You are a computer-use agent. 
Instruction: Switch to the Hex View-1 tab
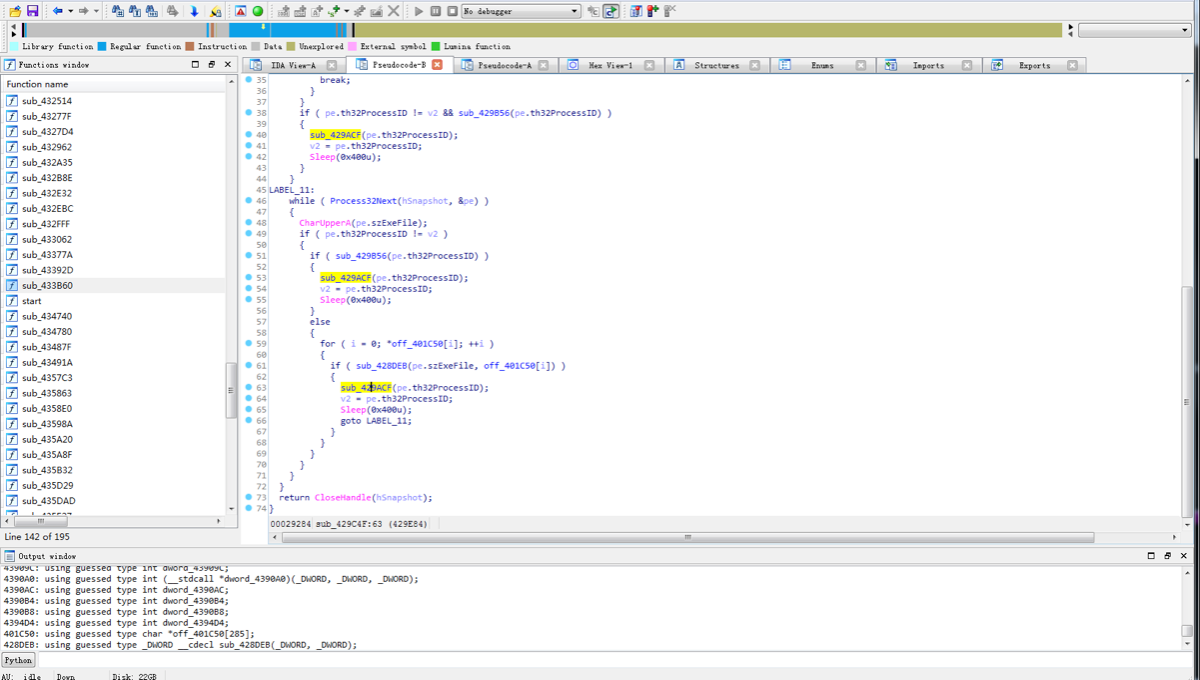coord(610,65)
